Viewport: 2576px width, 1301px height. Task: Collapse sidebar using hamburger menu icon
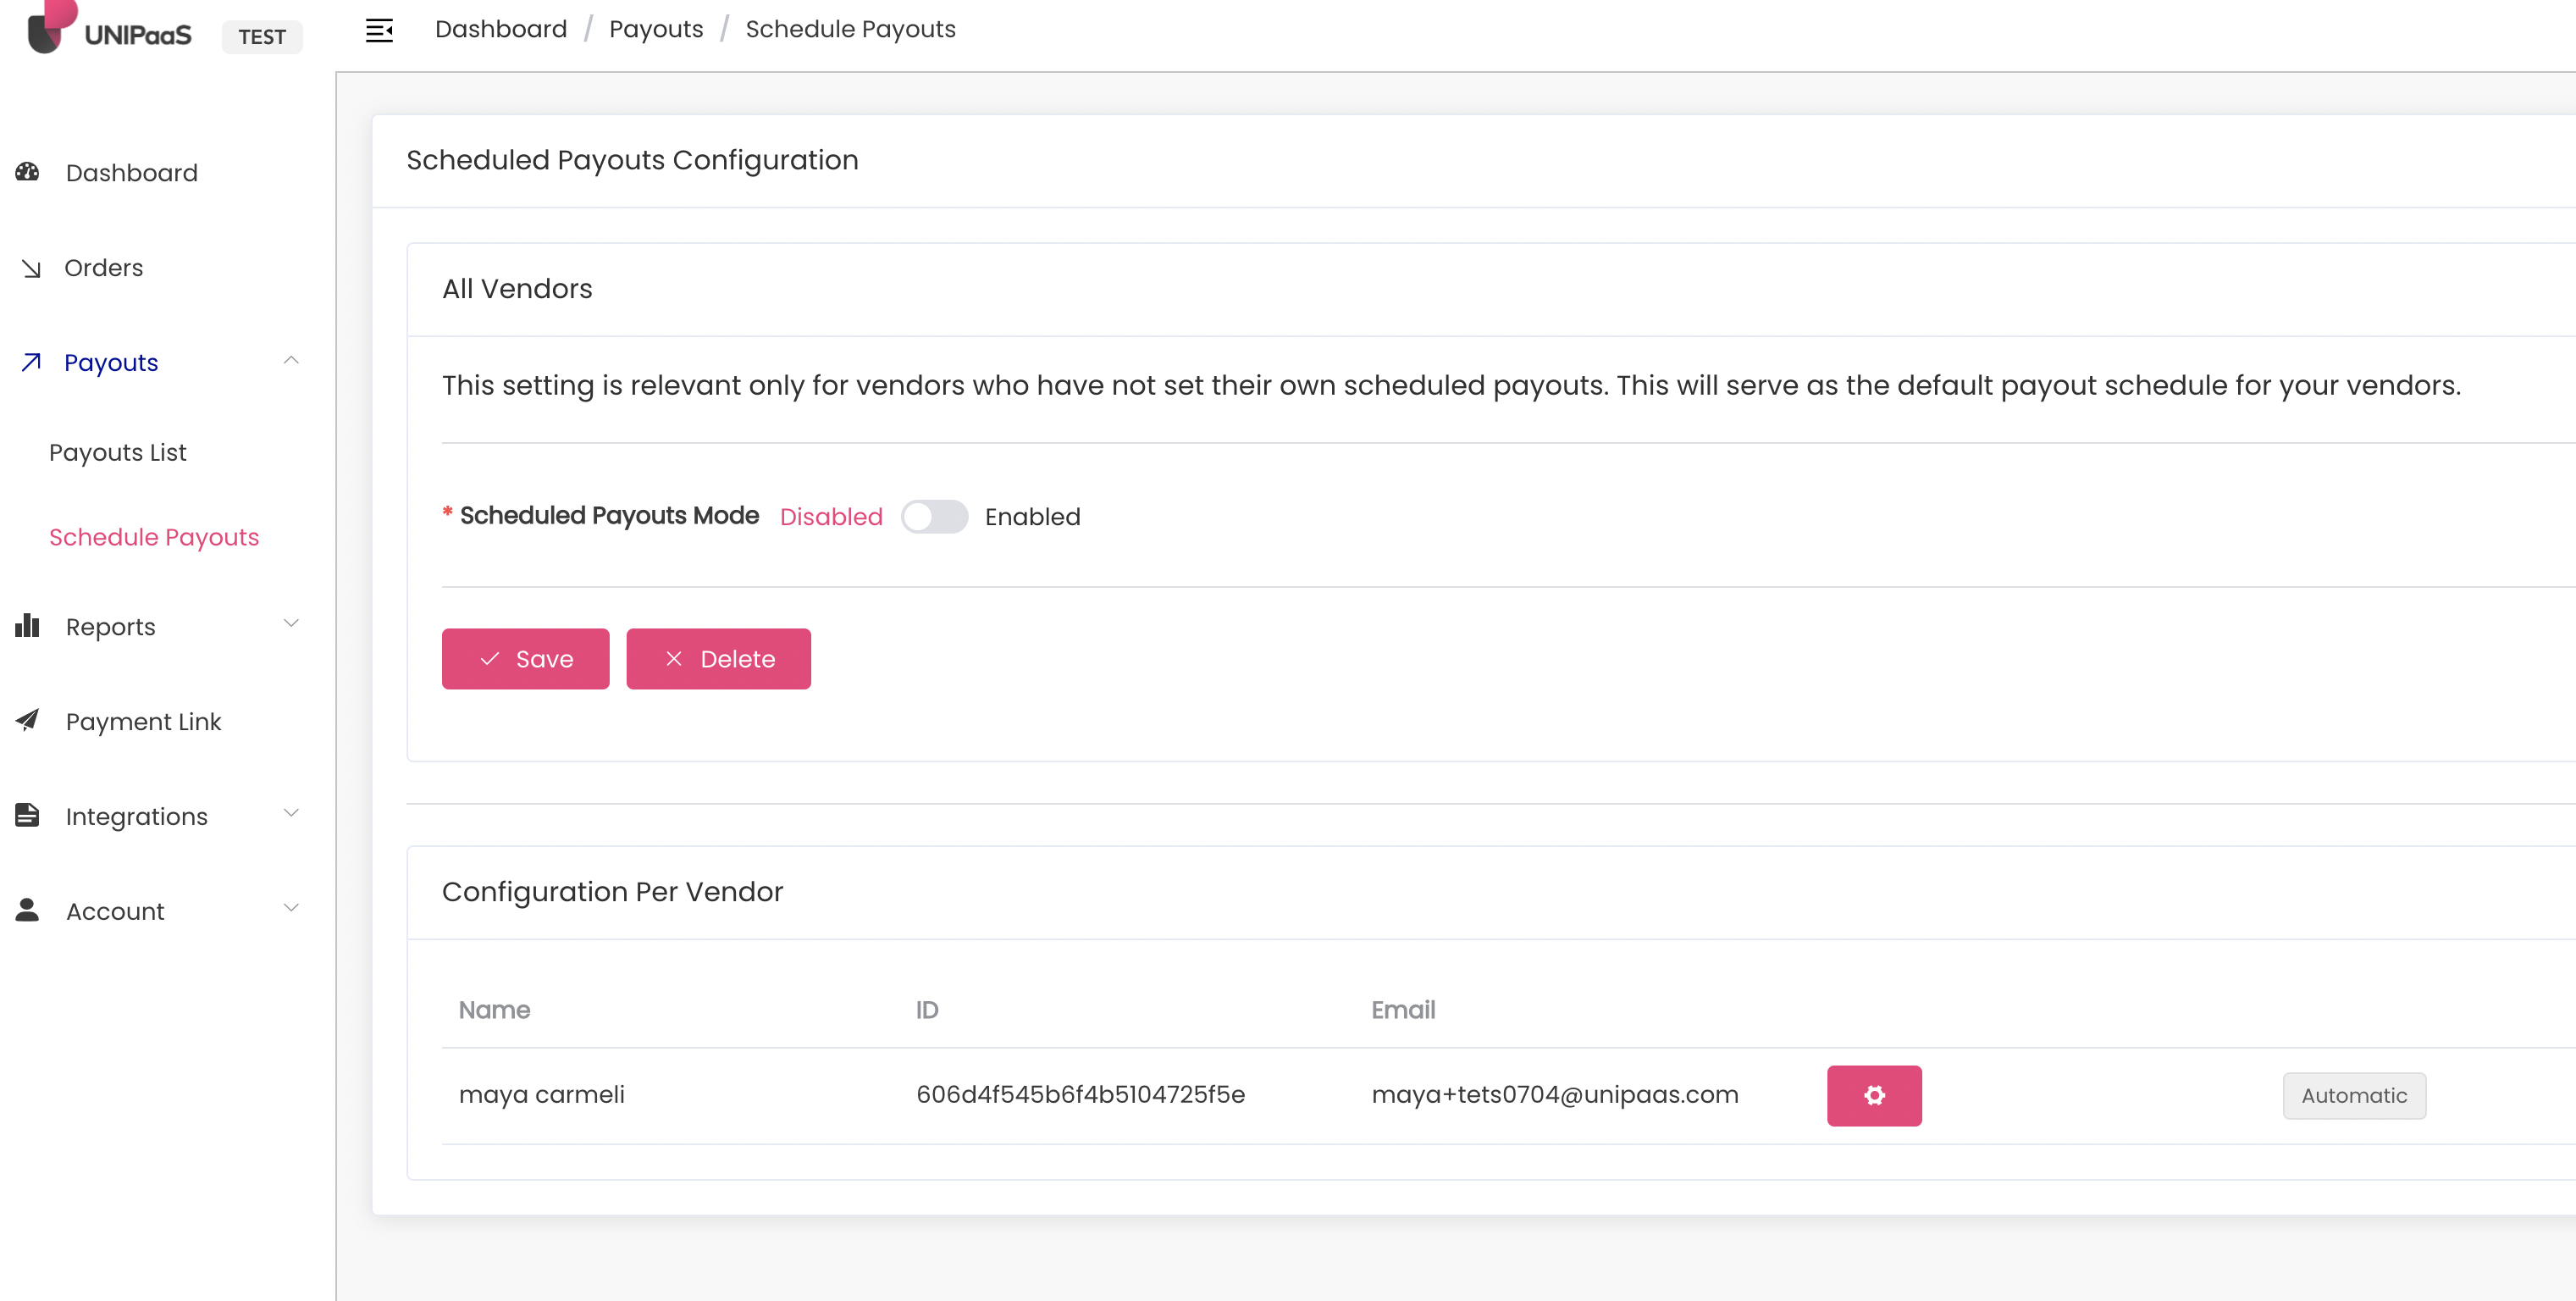[x=379, y=30]
